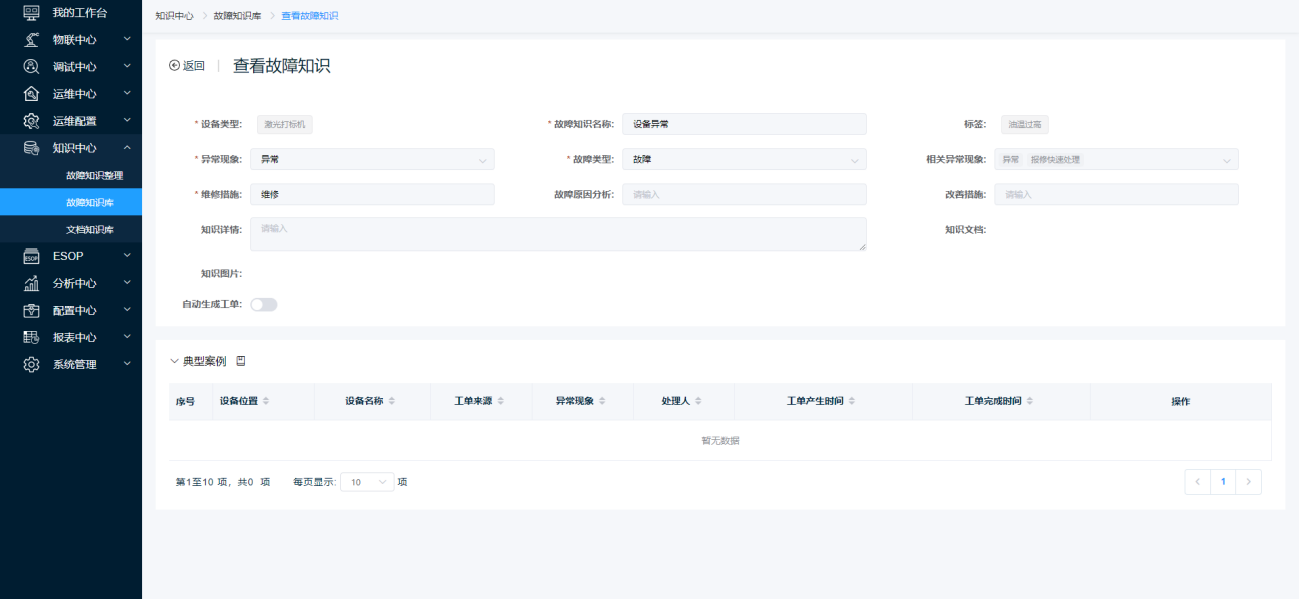This screenshot has height=599, width=1299.
Task: Click the icon next to 典型案例
Action: tap(240, 361)
